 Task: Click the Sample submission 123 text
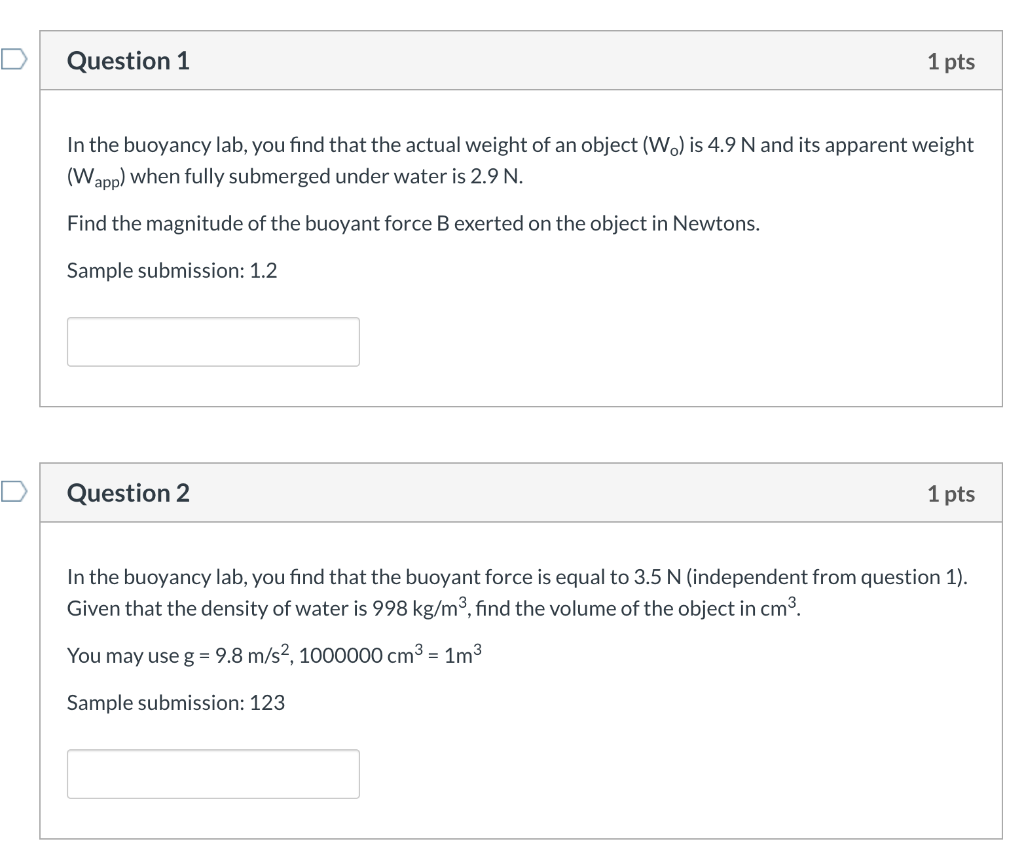(x=175, y=702)
